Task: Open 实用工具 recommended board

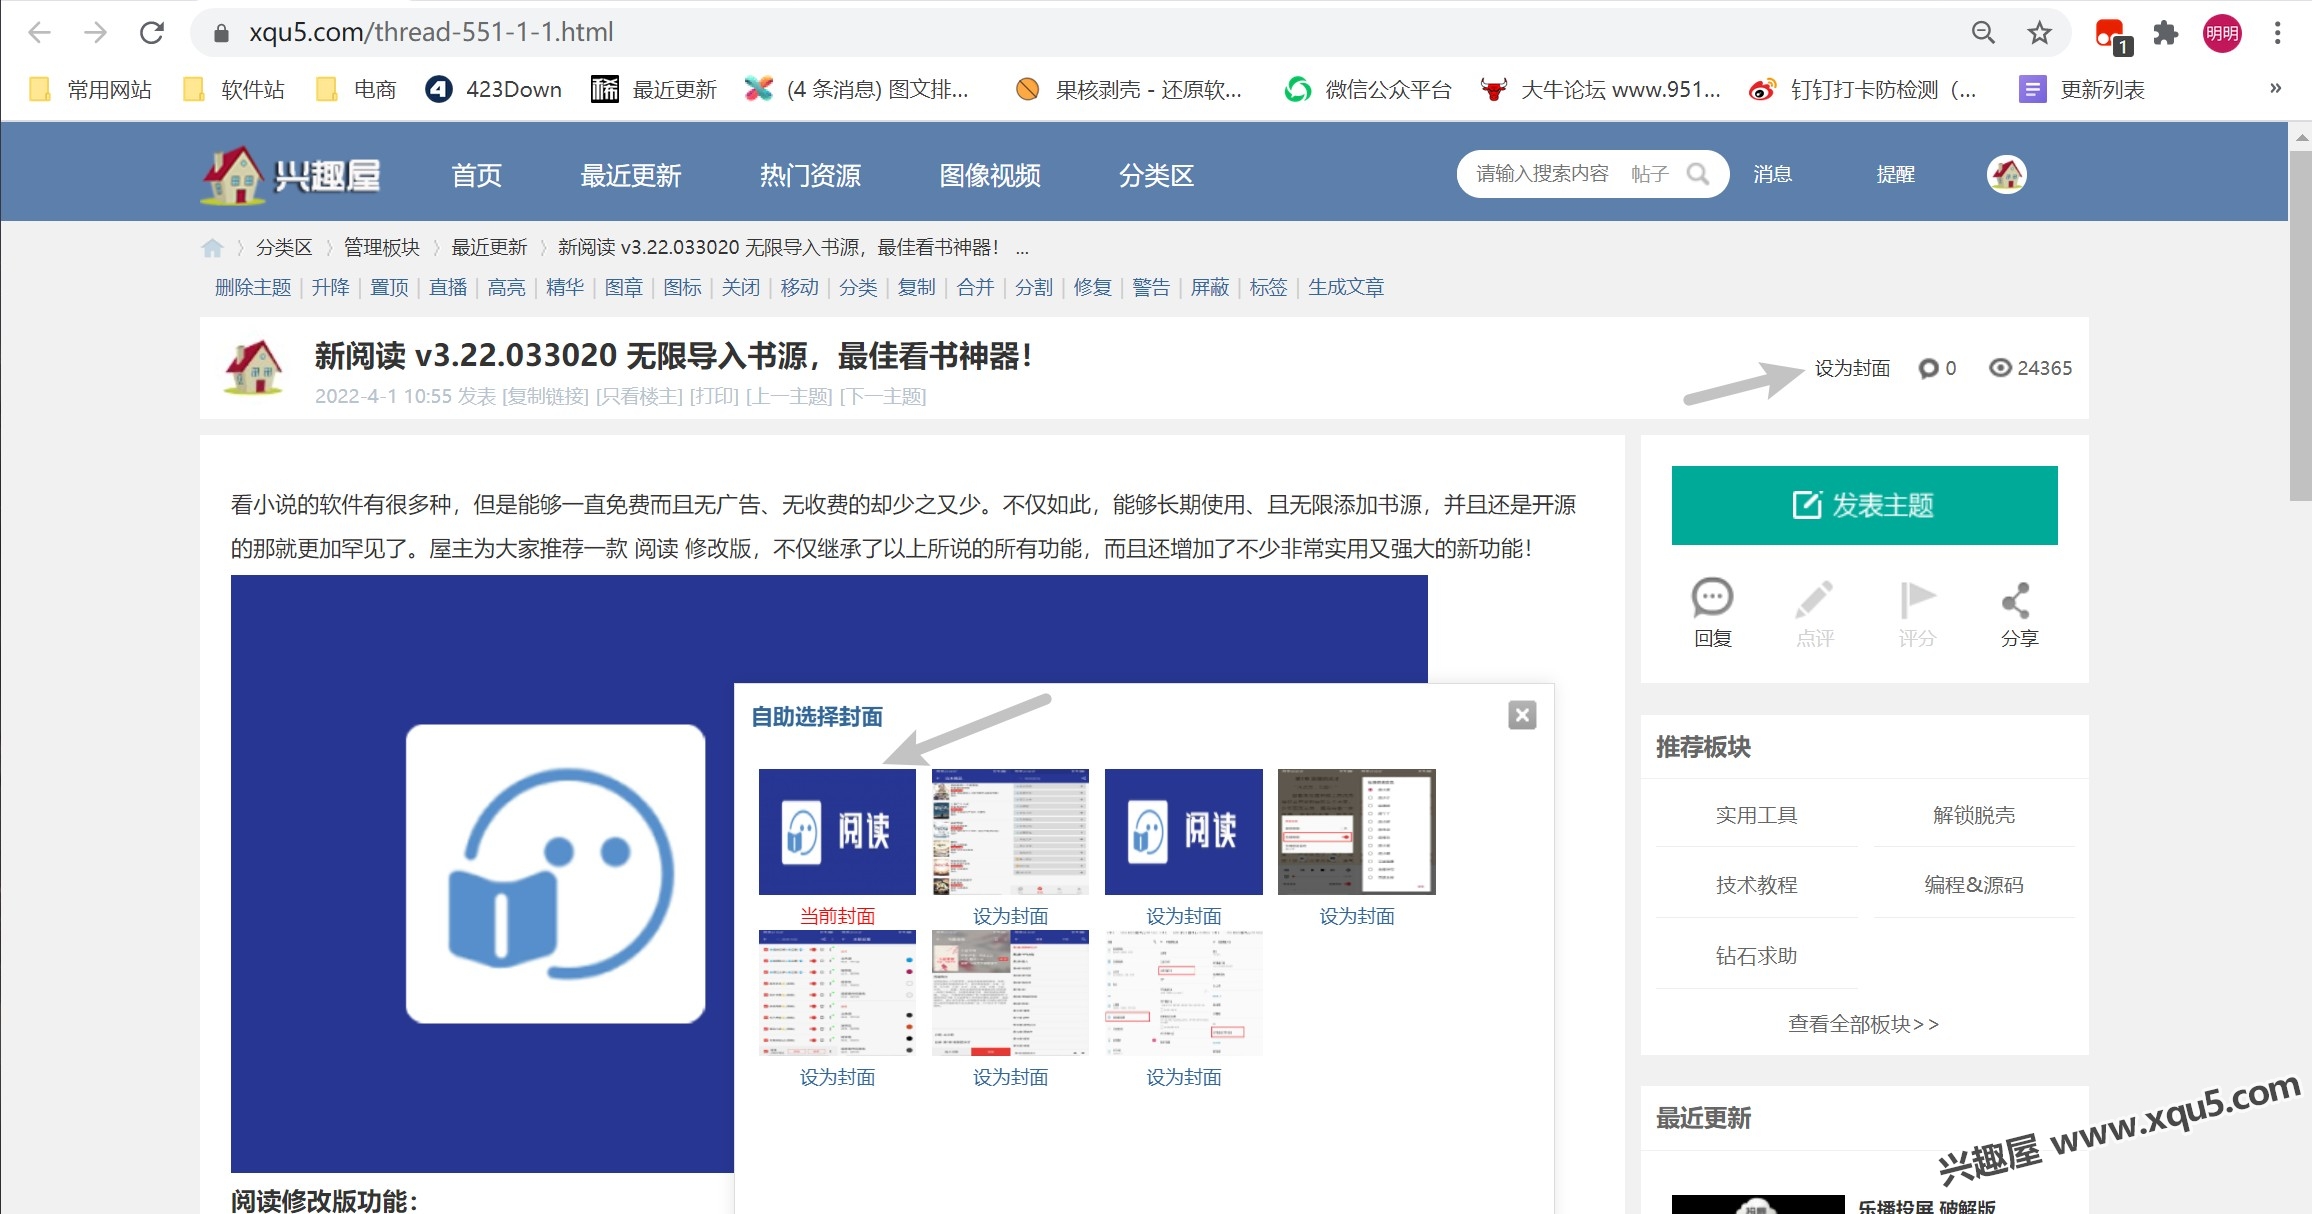Action: pos(1756,815)
